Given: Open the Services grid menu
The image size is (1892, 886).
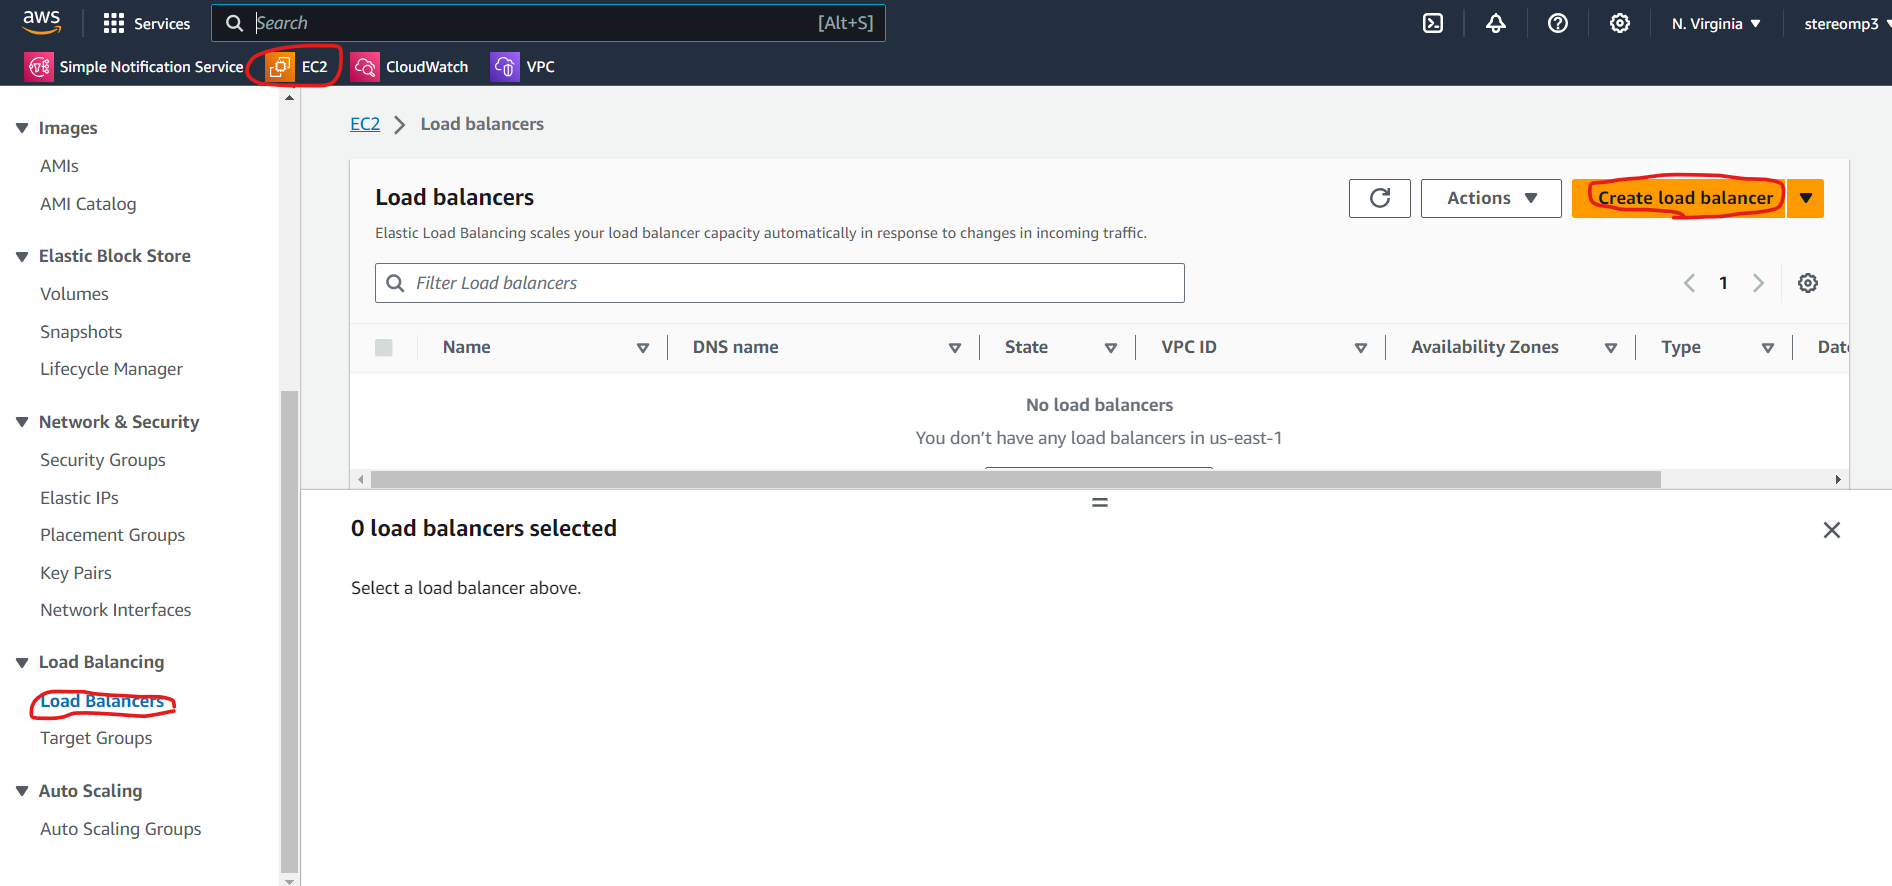Looking at the screenshot, I should (x=146, y=23).
